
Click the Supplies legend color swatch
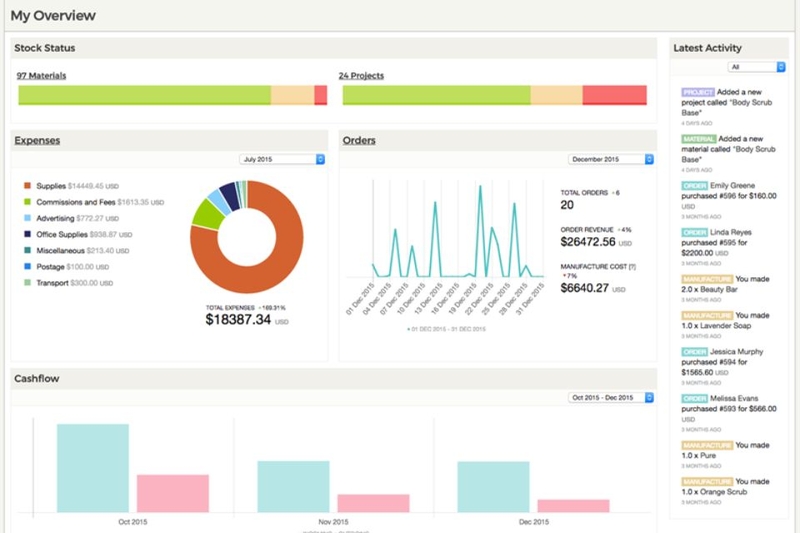28,186
